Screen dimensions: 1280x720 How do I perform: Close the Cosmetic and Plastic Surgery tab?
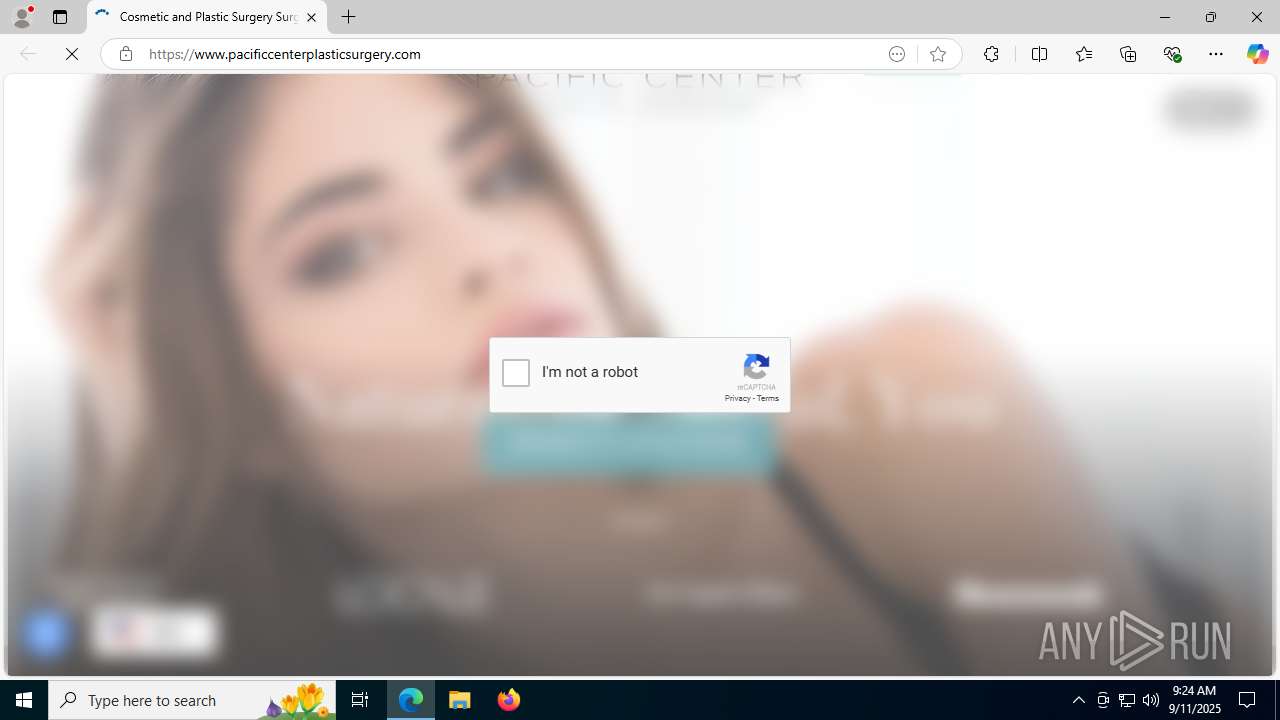click(x=311, y=17)
